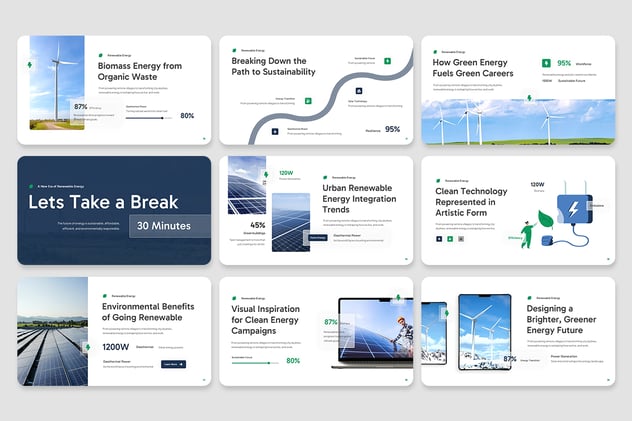Select the Breaking Down the Path to Sustainability slide
632x421 pixels.
(x=316, y=90)
